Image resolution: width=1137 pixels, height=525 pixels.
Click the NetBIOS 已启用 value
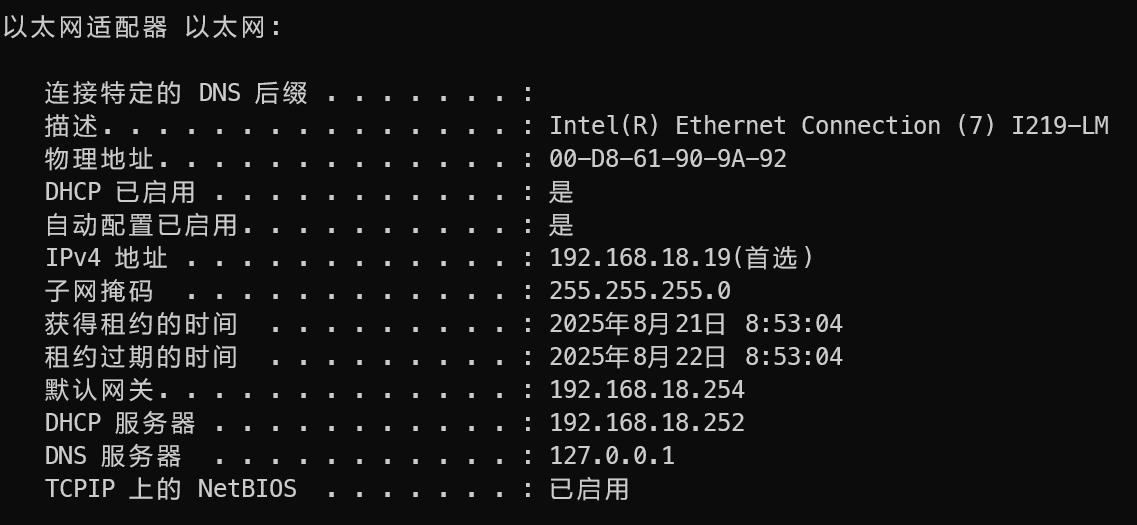589,489
